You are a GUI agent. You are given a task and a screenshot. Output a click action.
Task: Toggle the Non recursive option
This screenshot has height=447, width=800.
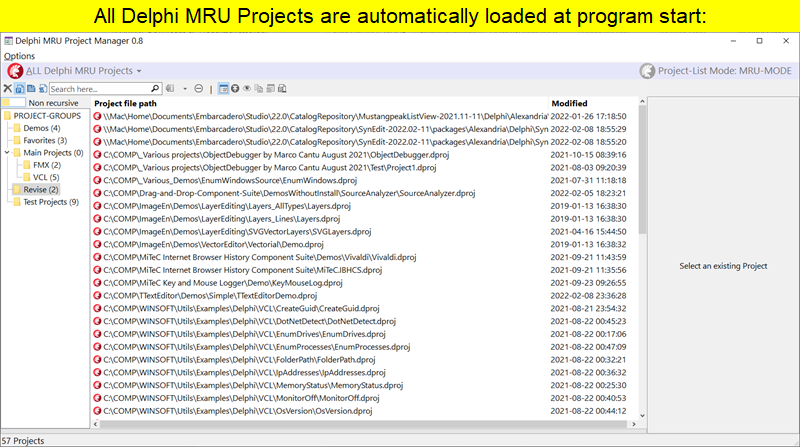coord(13,103)
